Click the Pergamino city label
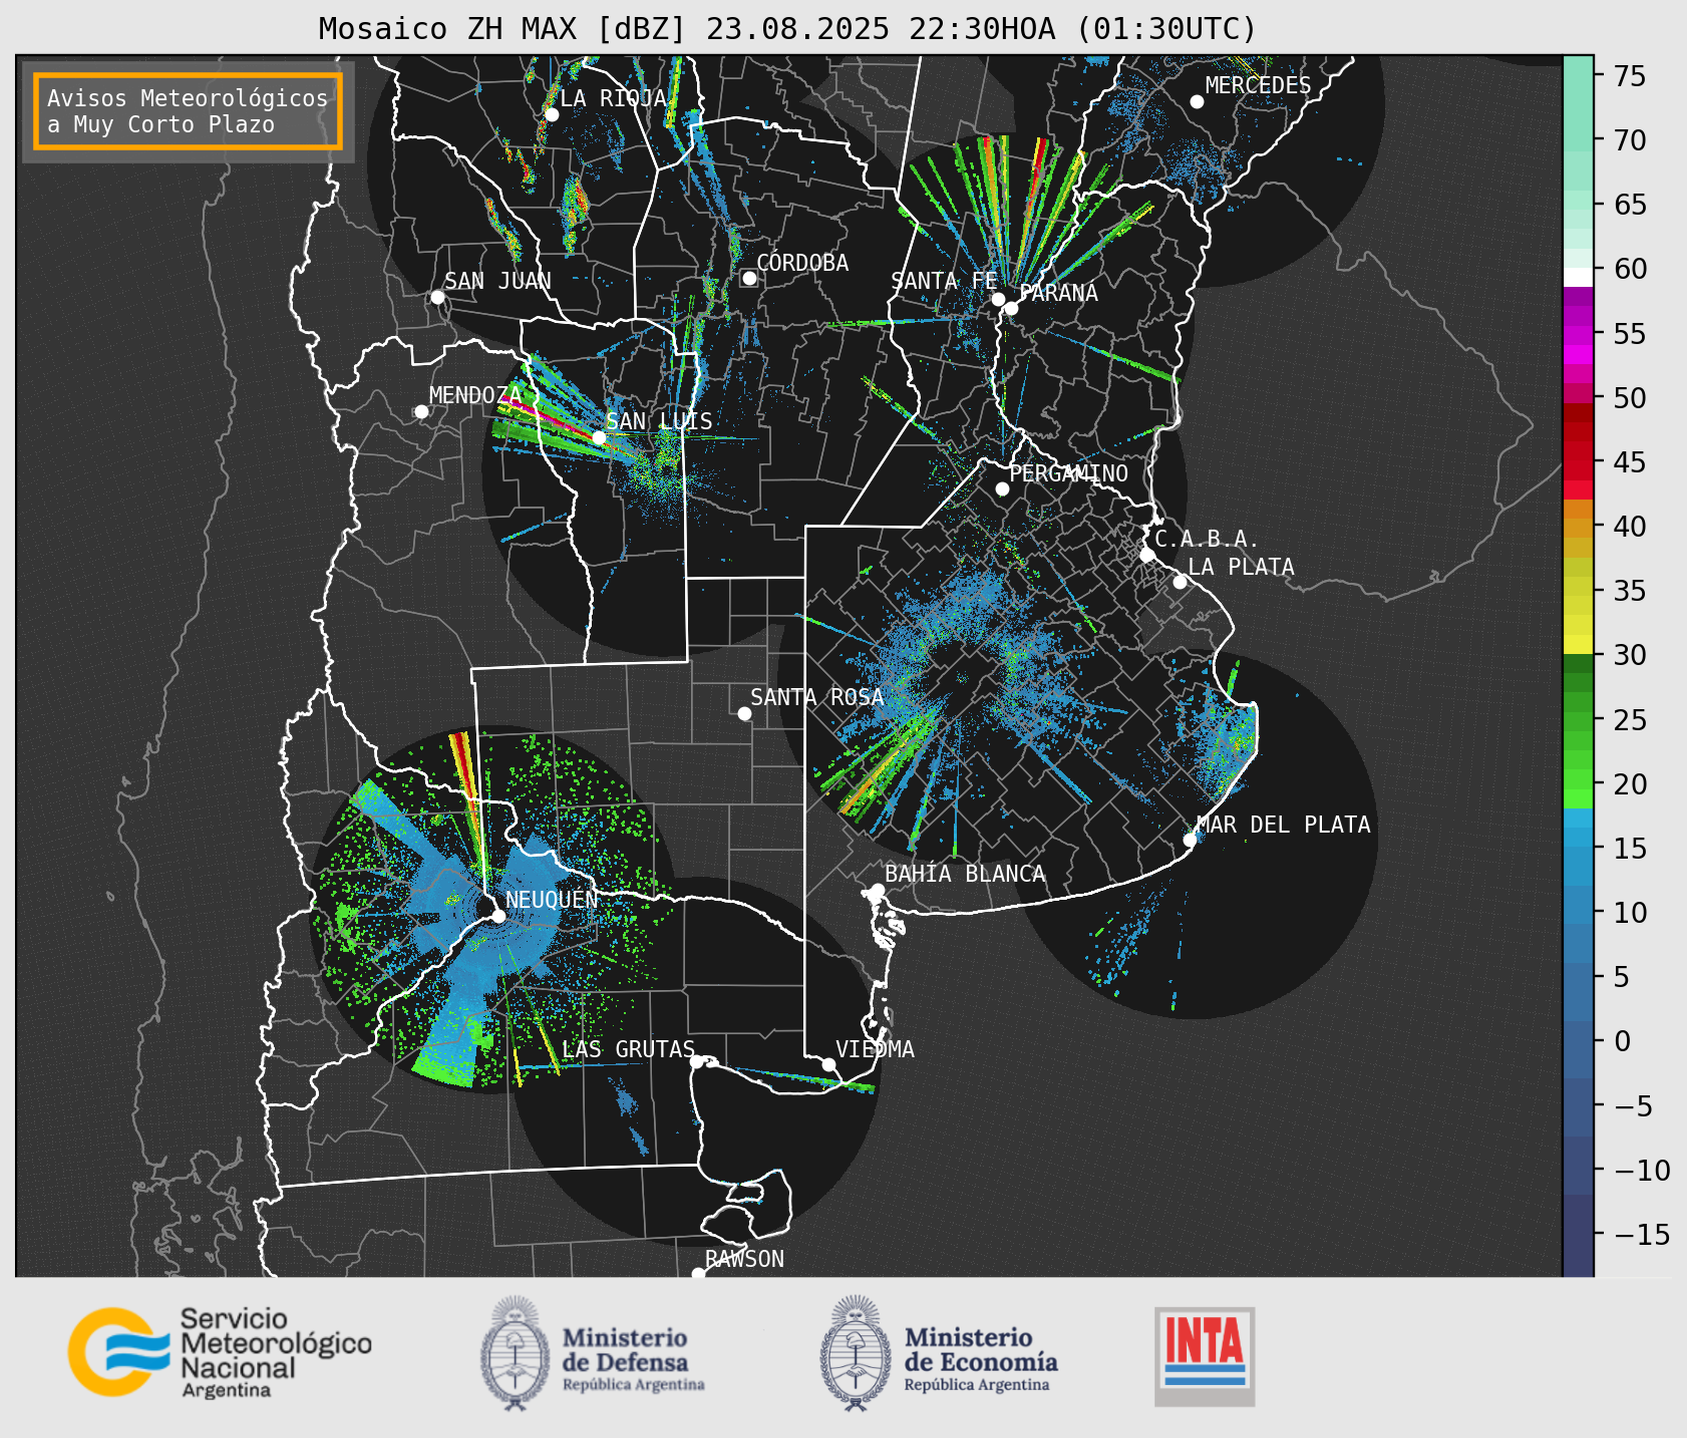This screenshot has width=1687, height=1438. (1068, 473)
